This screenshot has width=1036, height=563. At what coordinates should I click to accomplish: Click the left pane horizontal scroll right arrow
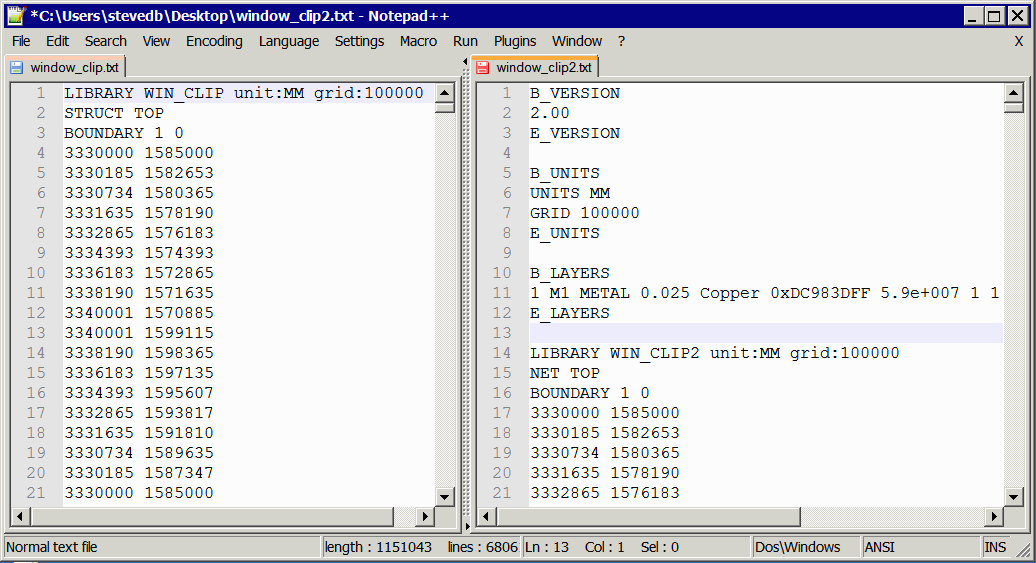(425, 516)
